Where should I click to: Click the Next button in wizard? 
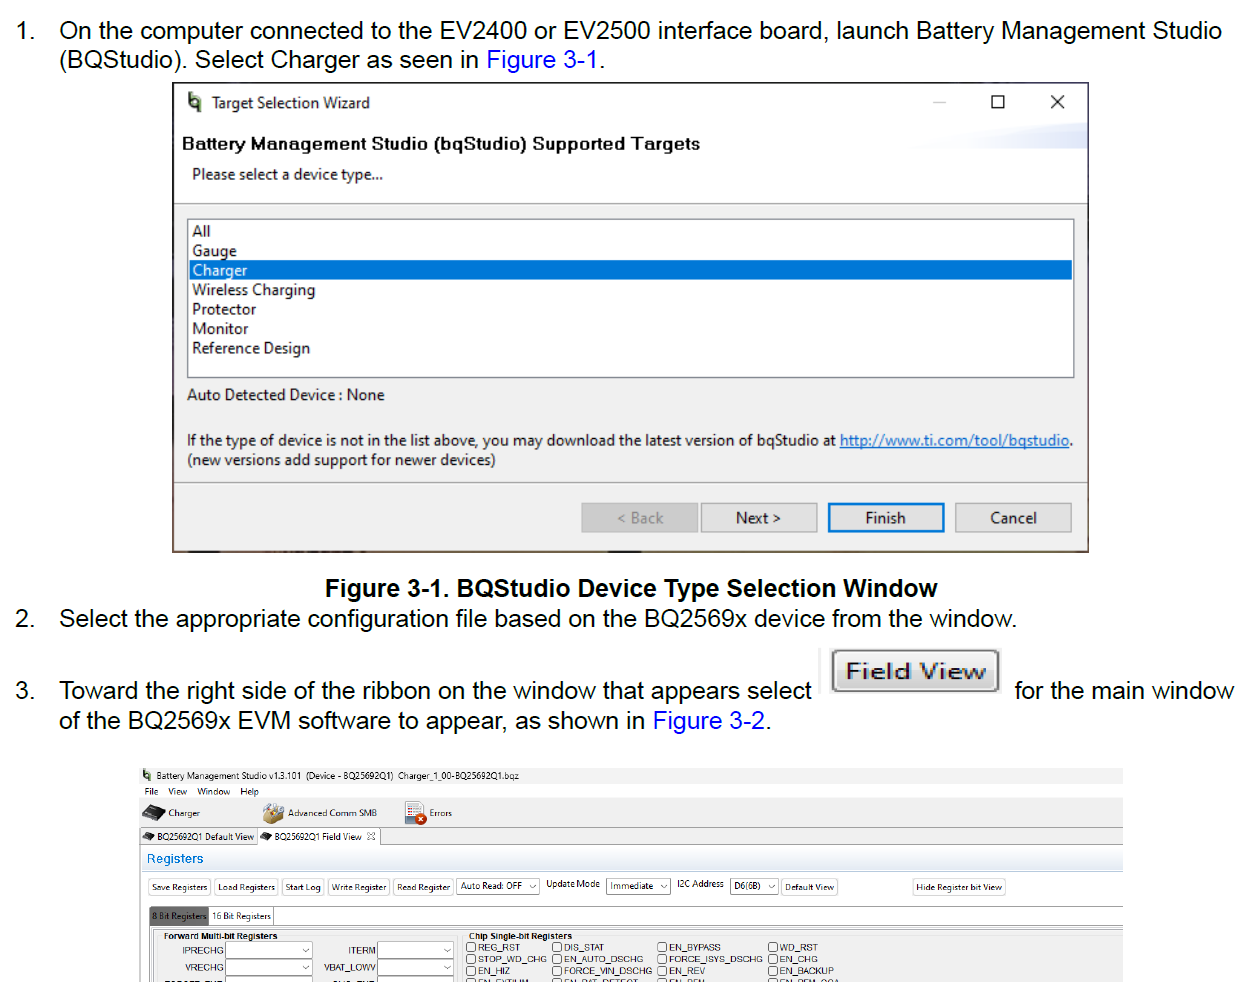pos(759,518)
